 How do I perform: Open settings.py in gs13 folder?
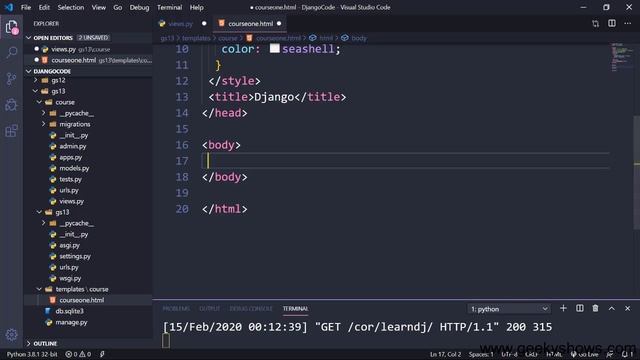pyautogui.click(x=75, y=256)
